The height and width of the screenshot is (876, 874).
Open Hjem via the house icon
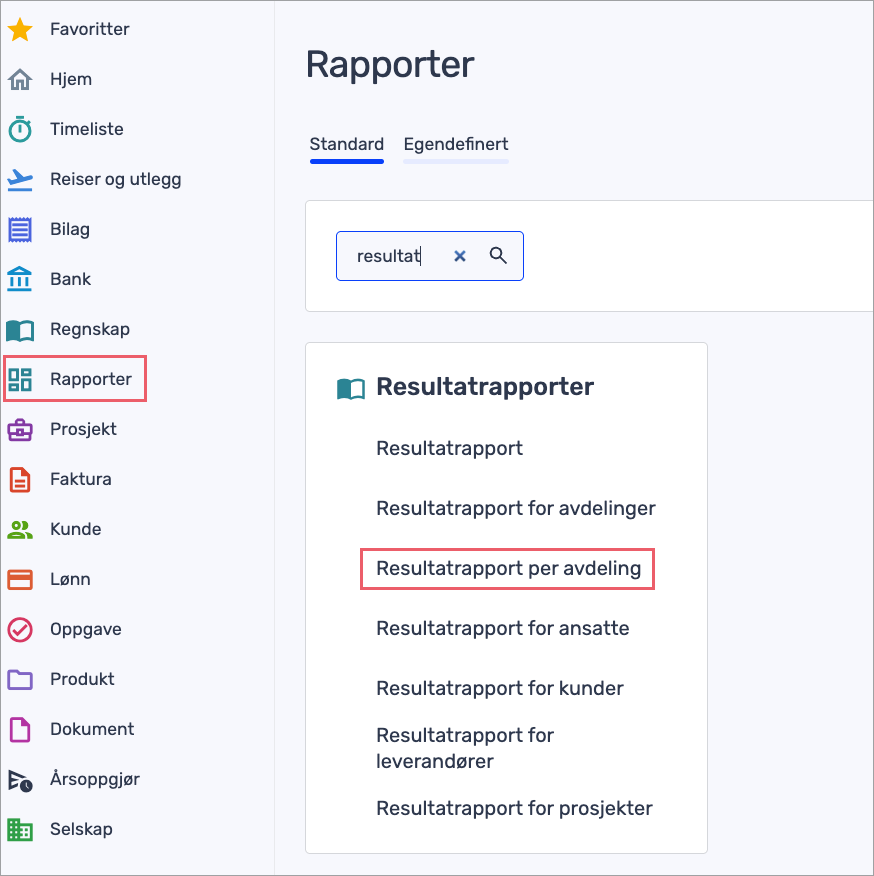pyautogui.click(x=20, y=80)
